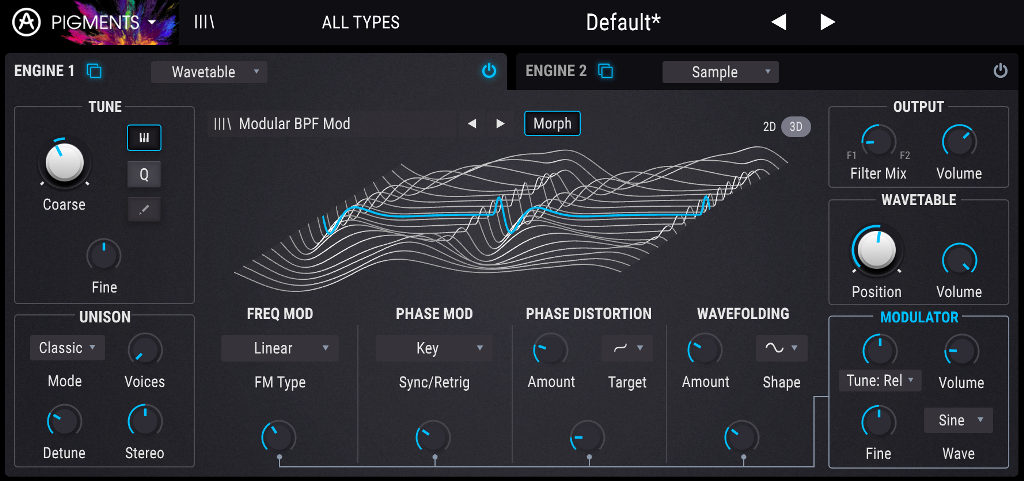1024x481 pixels.
Task: Click the unison Detune knob
Action: click(64, 421)
